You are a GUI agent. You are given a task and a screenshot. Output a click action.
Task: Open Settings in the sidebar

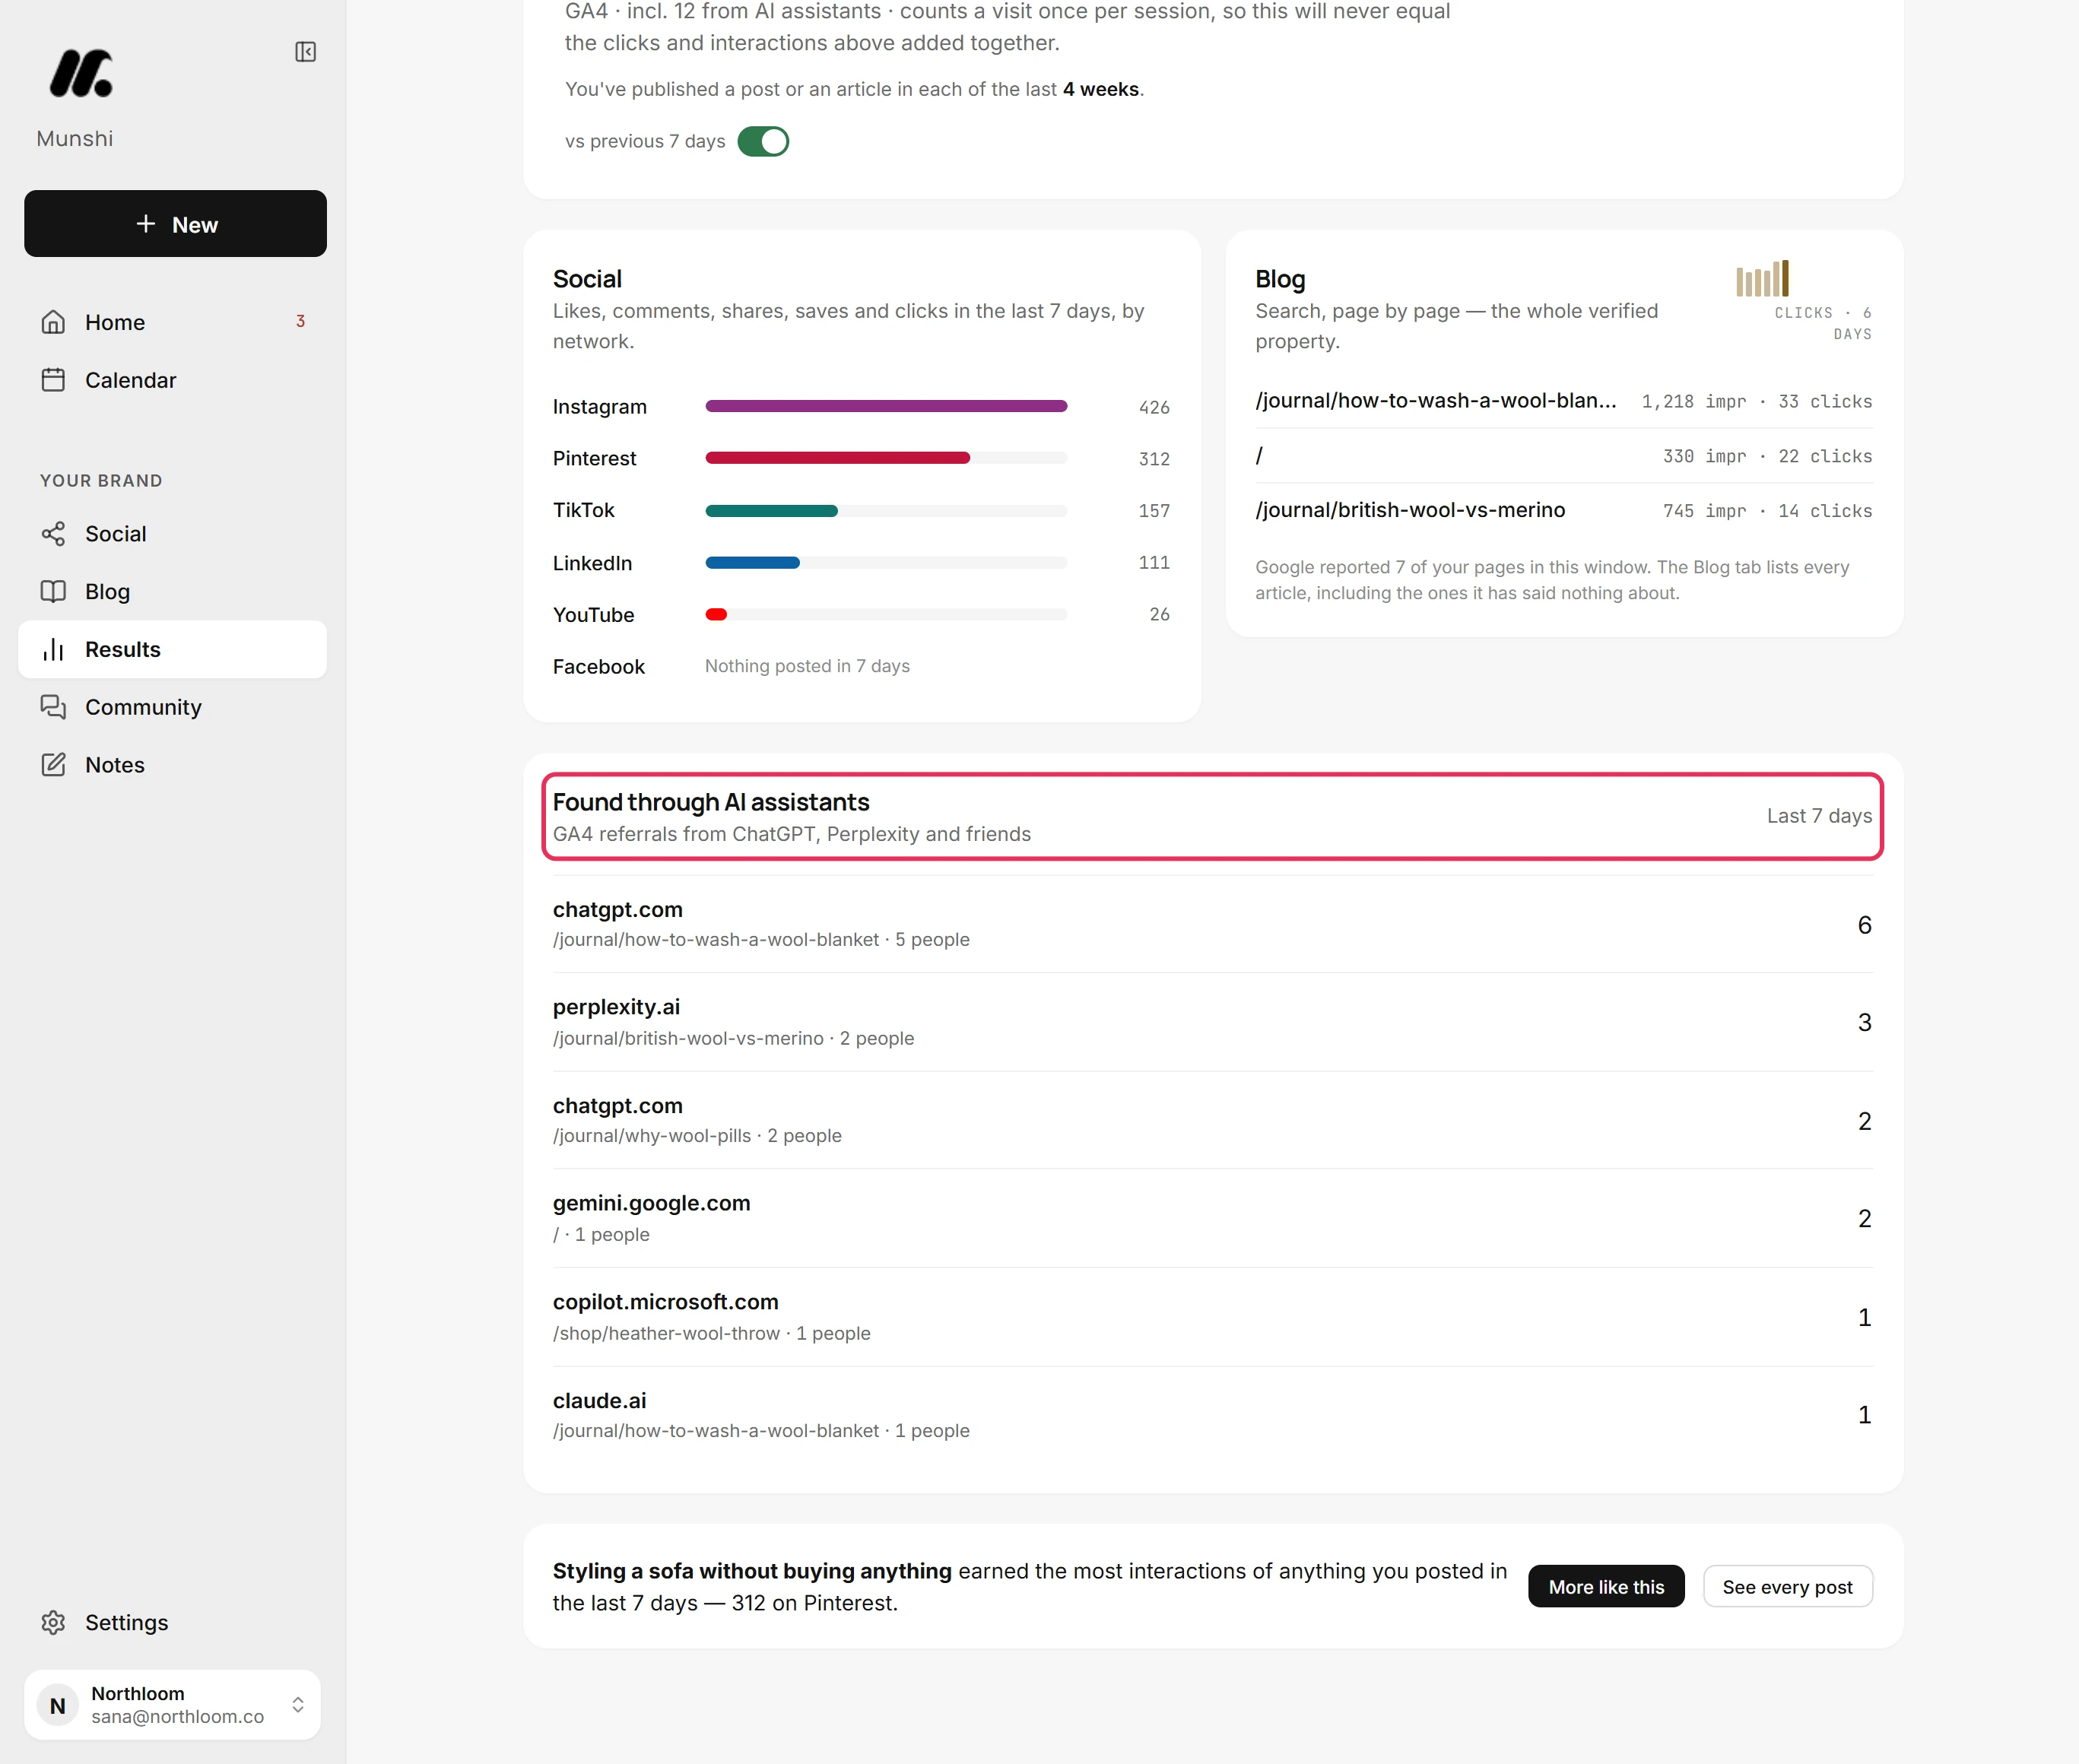click(172, 1622)
